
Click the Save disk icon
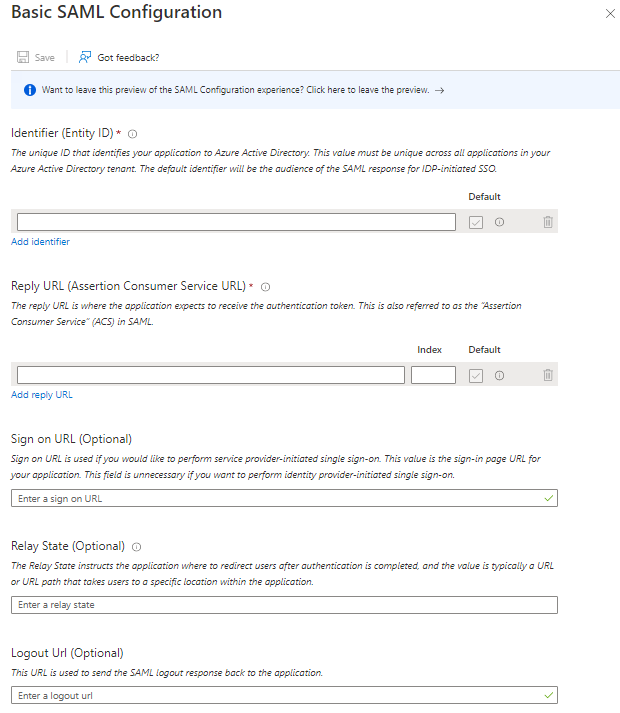22,57
